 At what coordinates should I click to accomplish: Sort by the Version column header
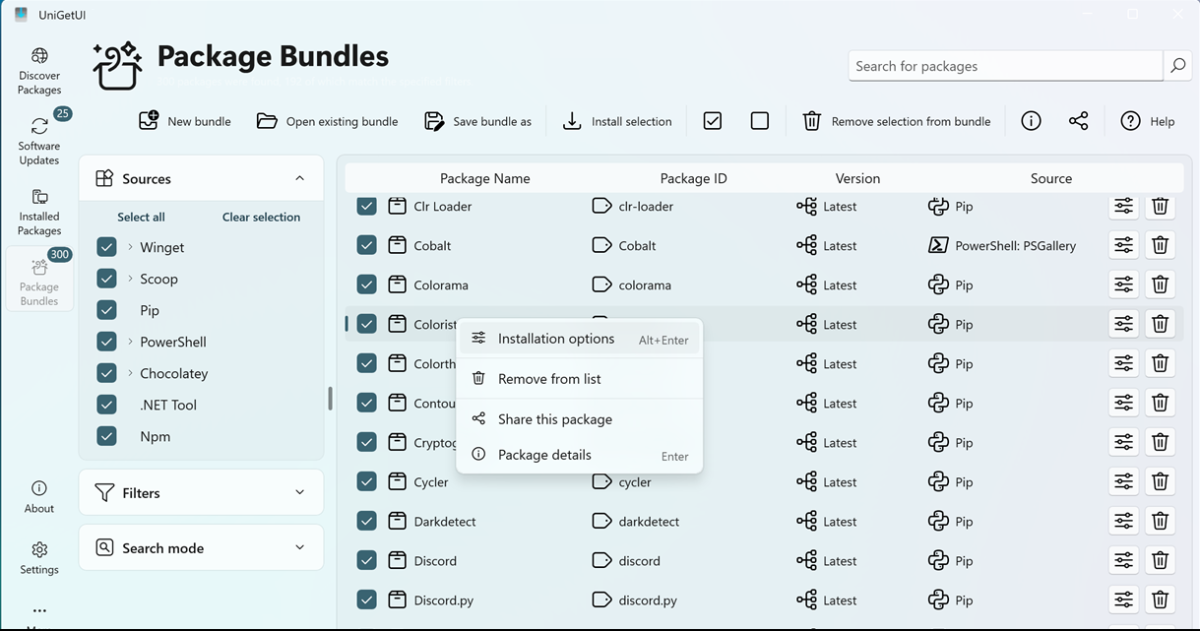858,178
